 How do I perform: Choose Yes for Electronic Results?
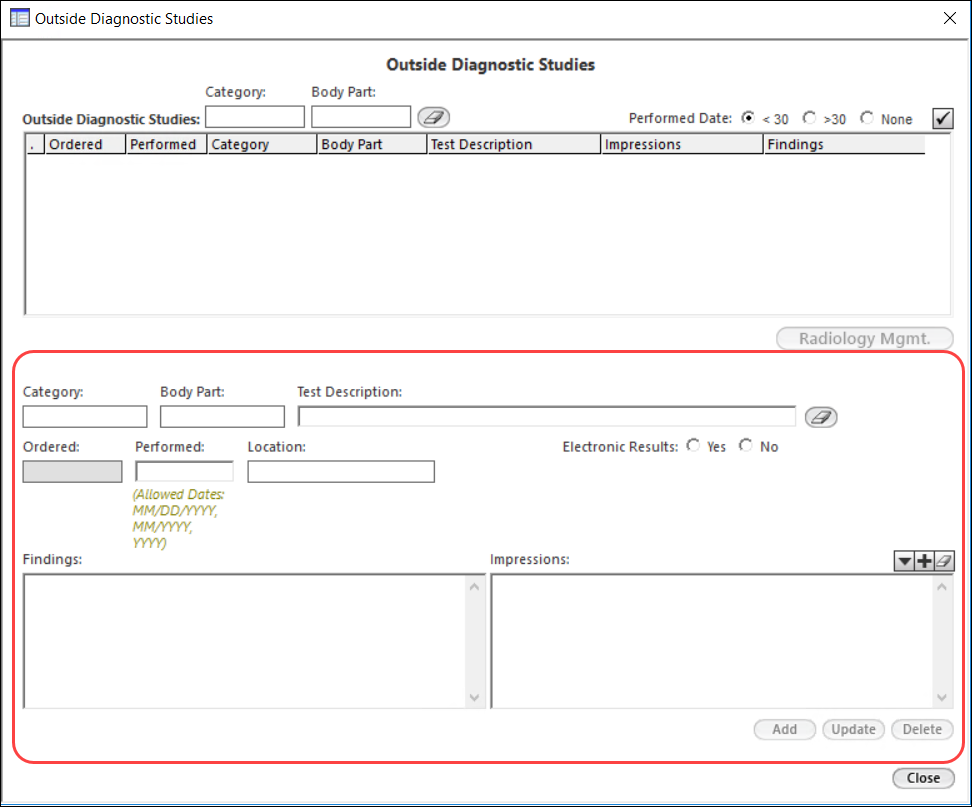click(693, 446)
